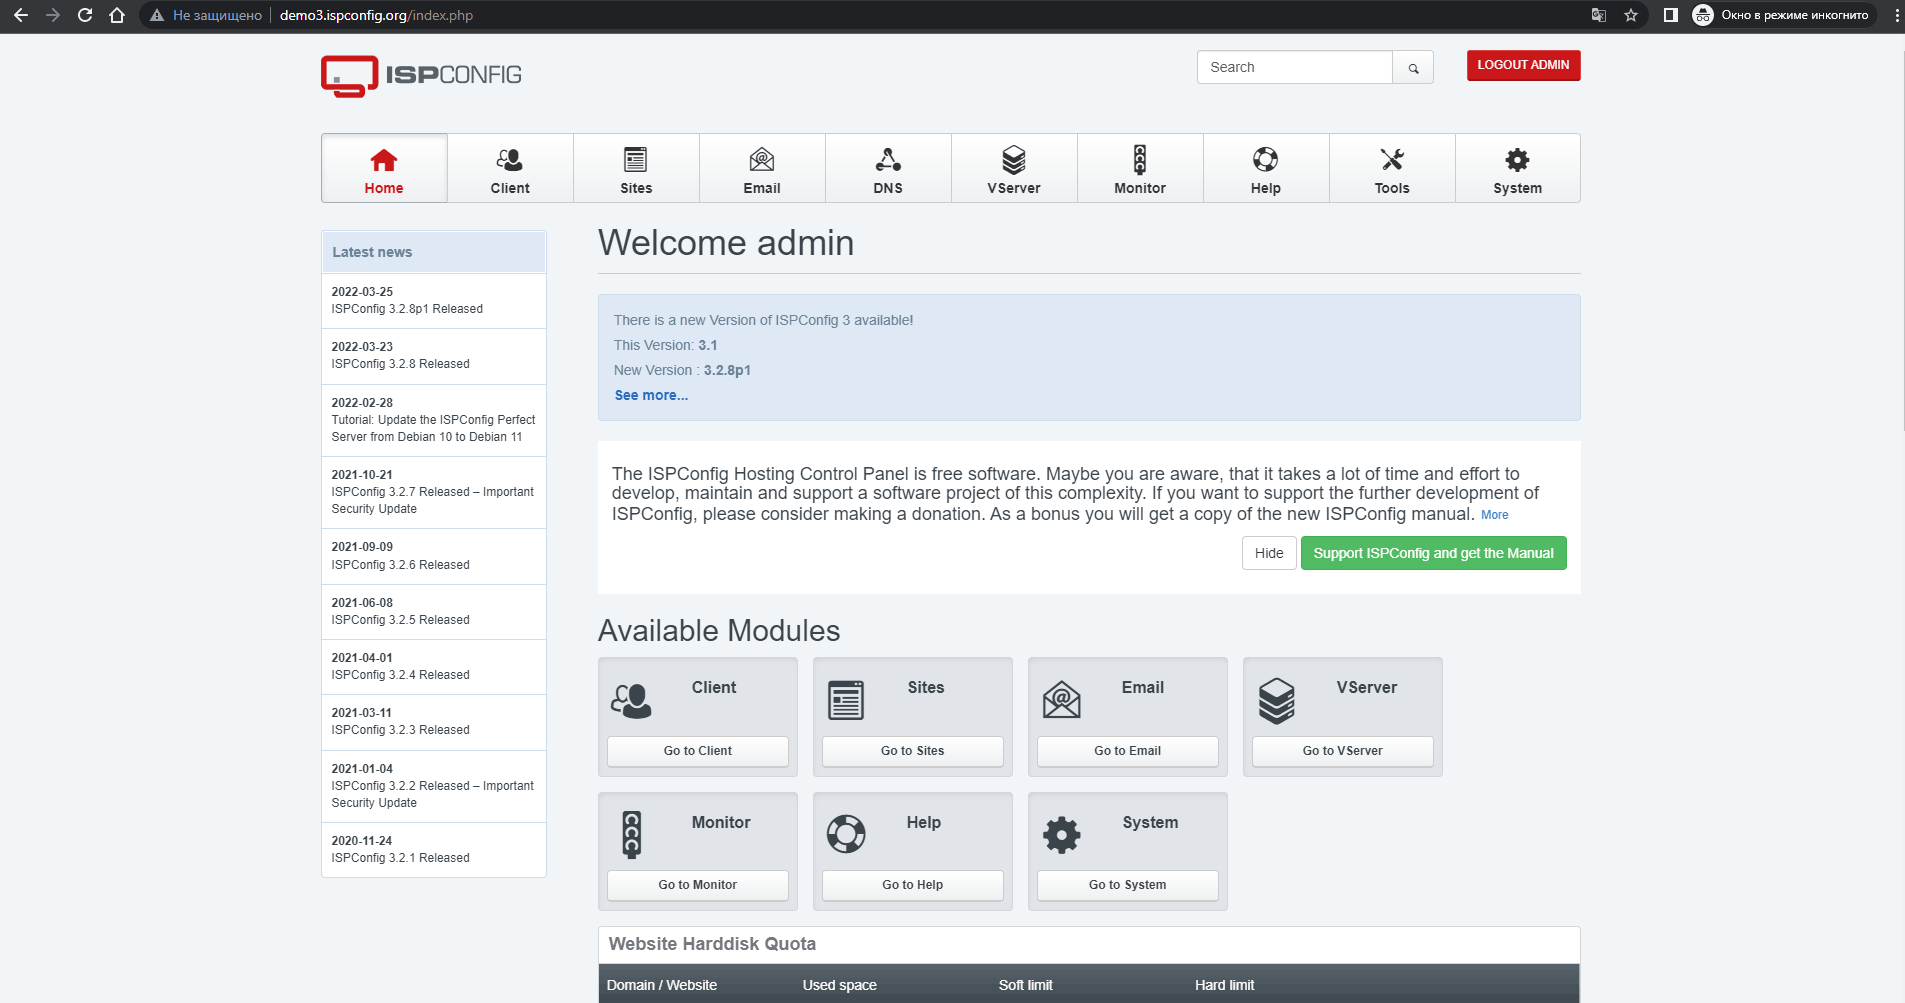The height and width of the screenshot is (1003, 1905).
Task: Open the incognito window indicator
Action: [x=1781, y=15]
